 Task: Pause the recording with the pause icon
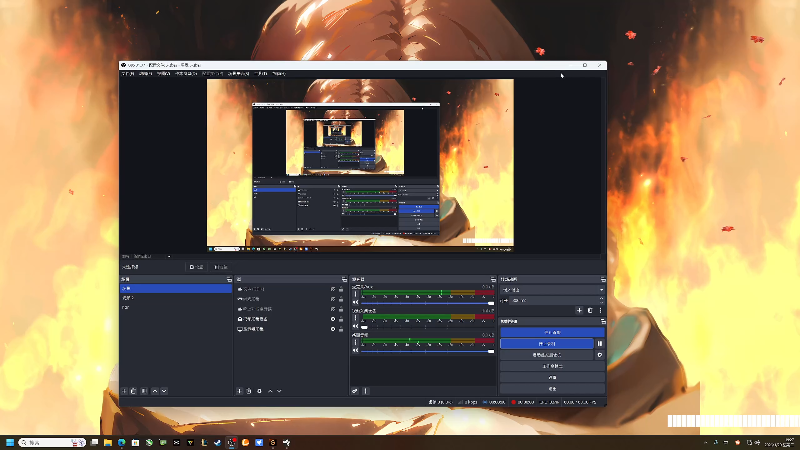(x=600, y=343)
